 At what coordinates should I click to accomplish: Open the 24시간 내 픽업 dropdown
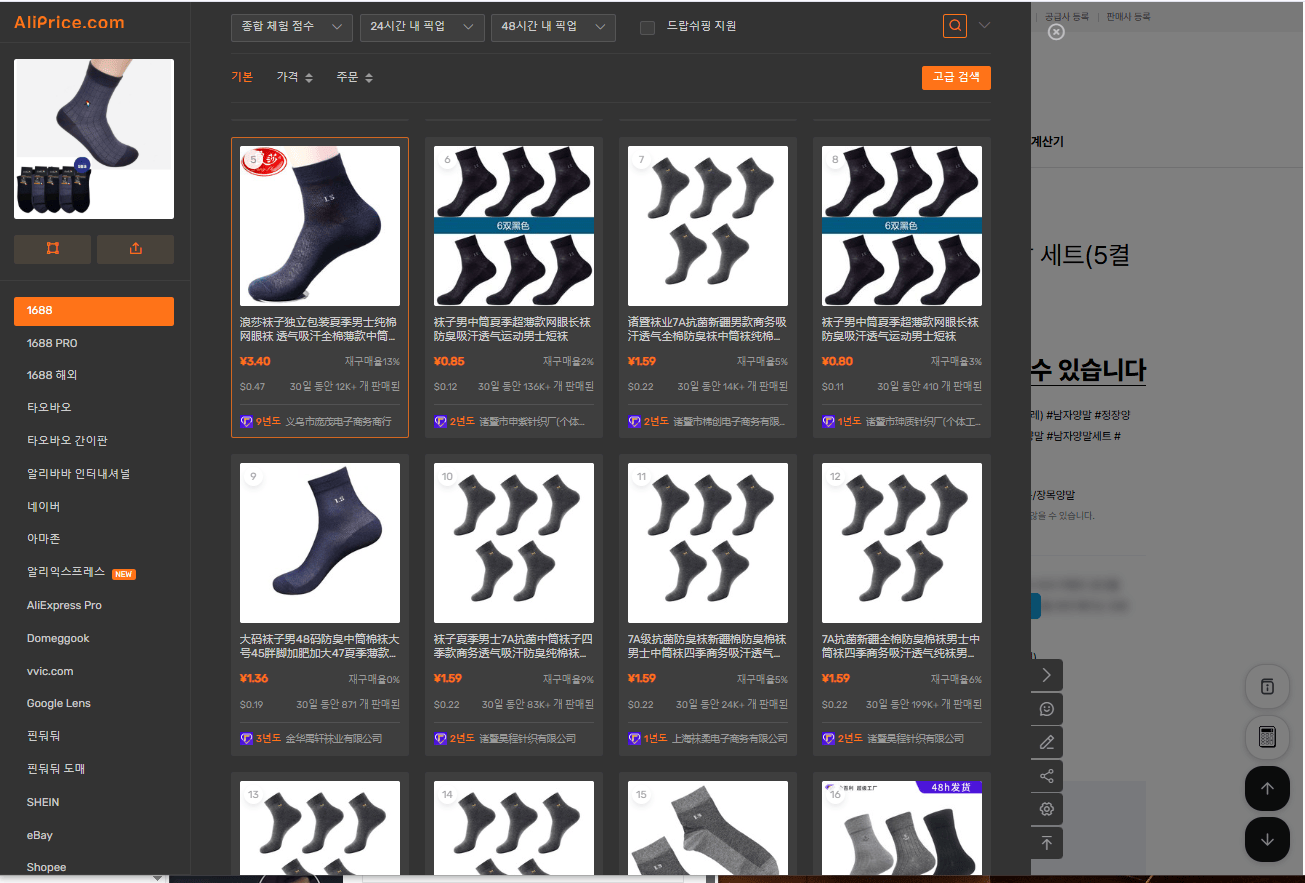[422, 27]
